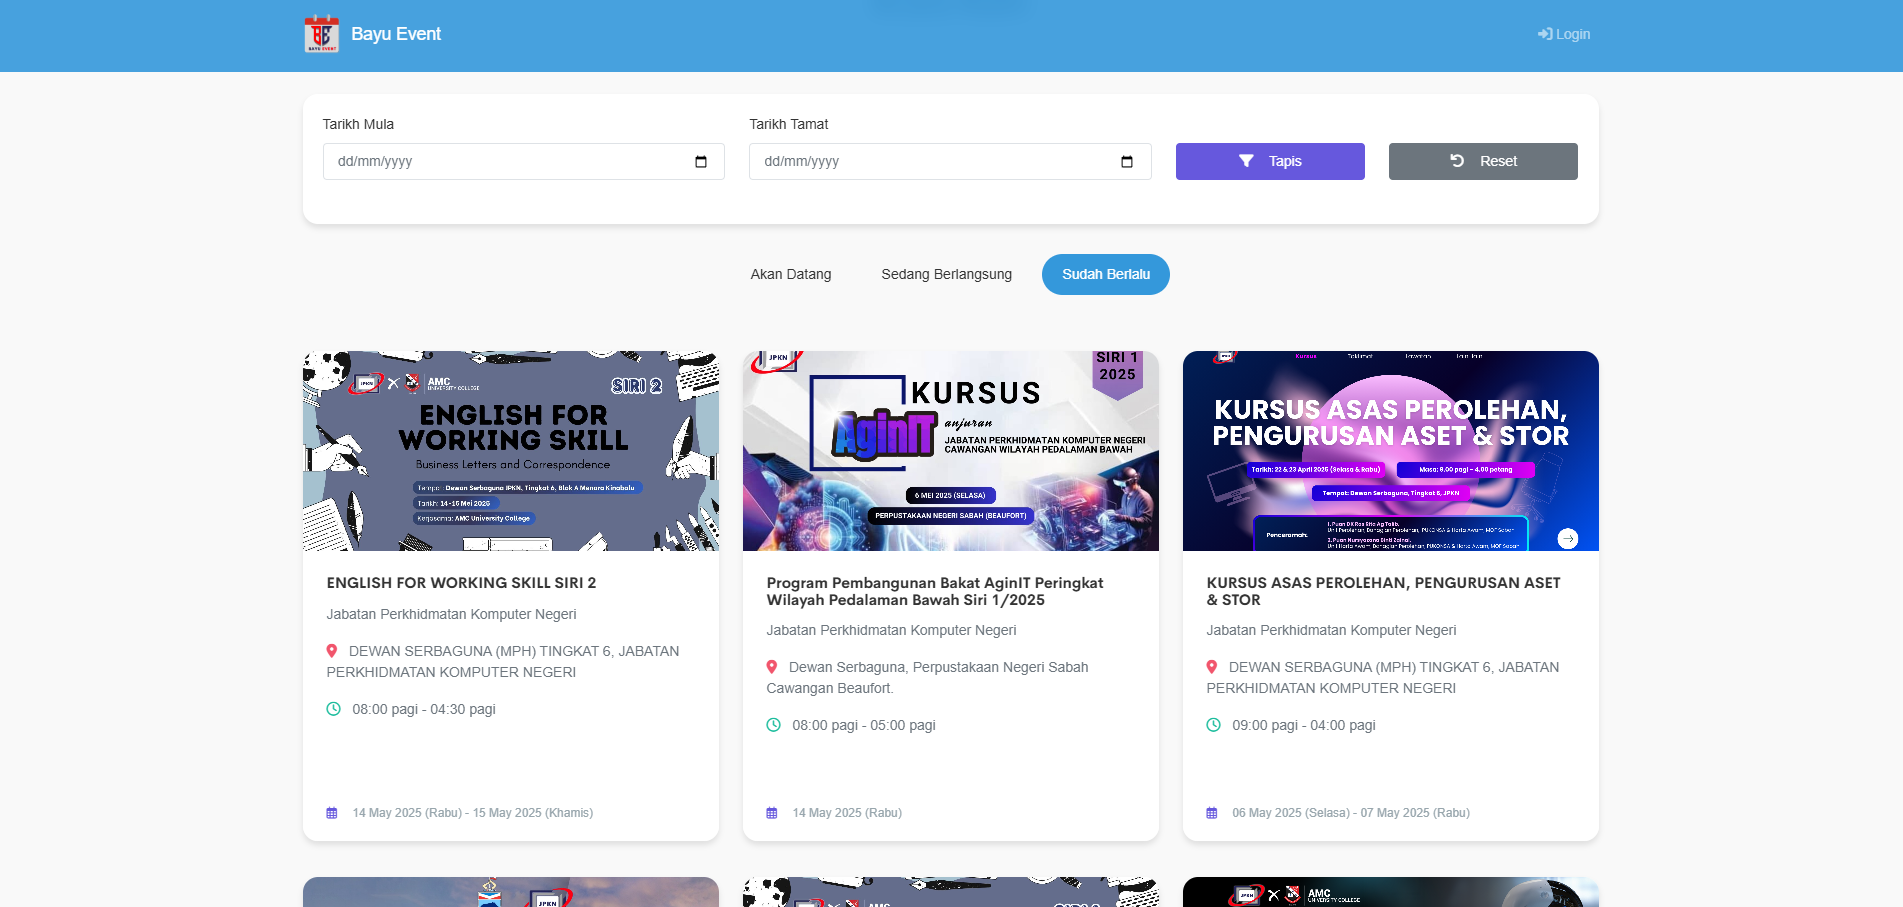Select the Sedang Berlangsung tab
The image size is (1903, 907).
point(946,274)
